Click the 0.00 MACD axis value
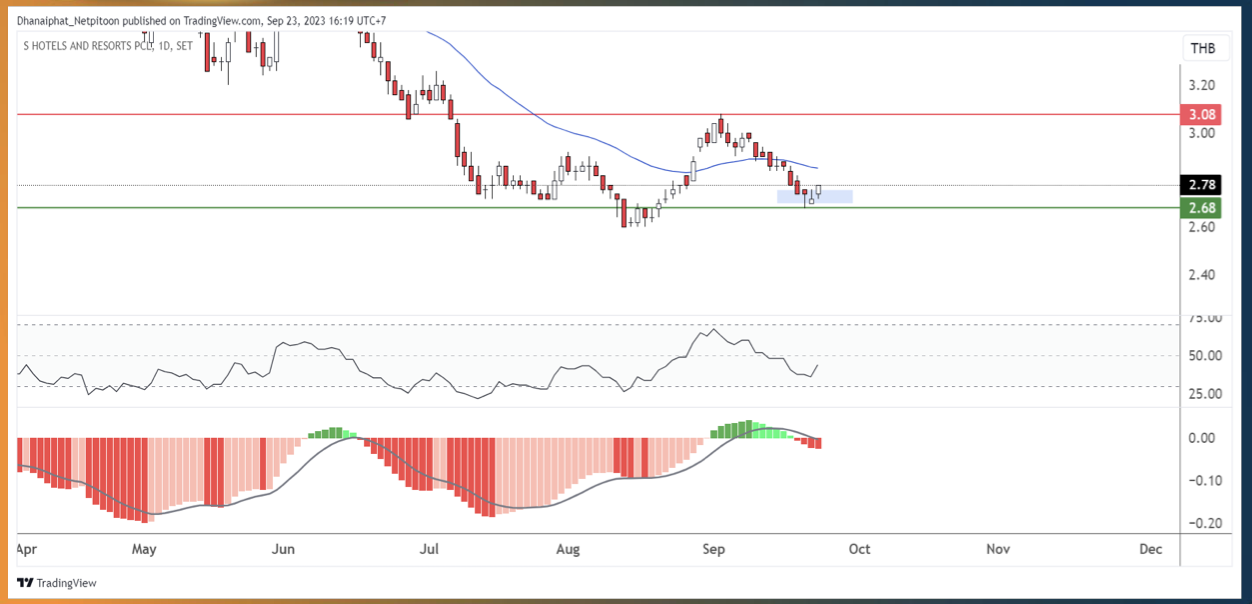This screenshot has height=604, width=1252. pos(1201,438)
